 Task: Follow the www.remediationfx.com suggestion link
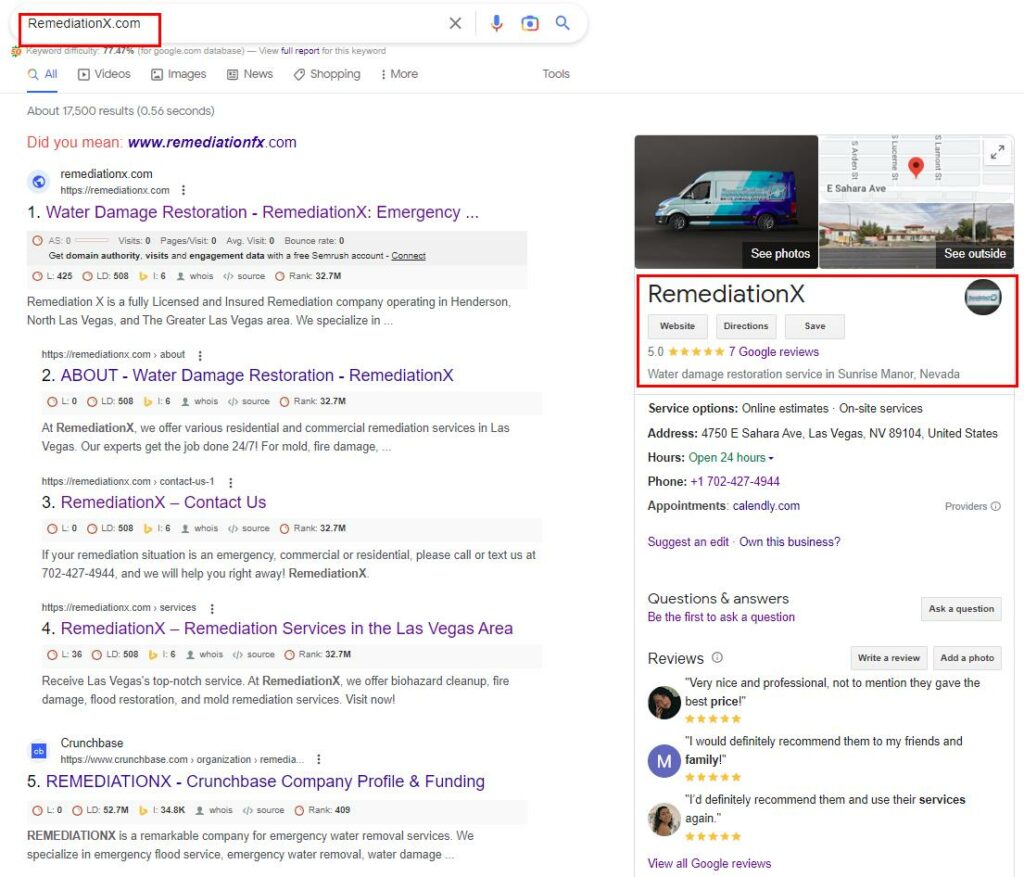[212, 142]
